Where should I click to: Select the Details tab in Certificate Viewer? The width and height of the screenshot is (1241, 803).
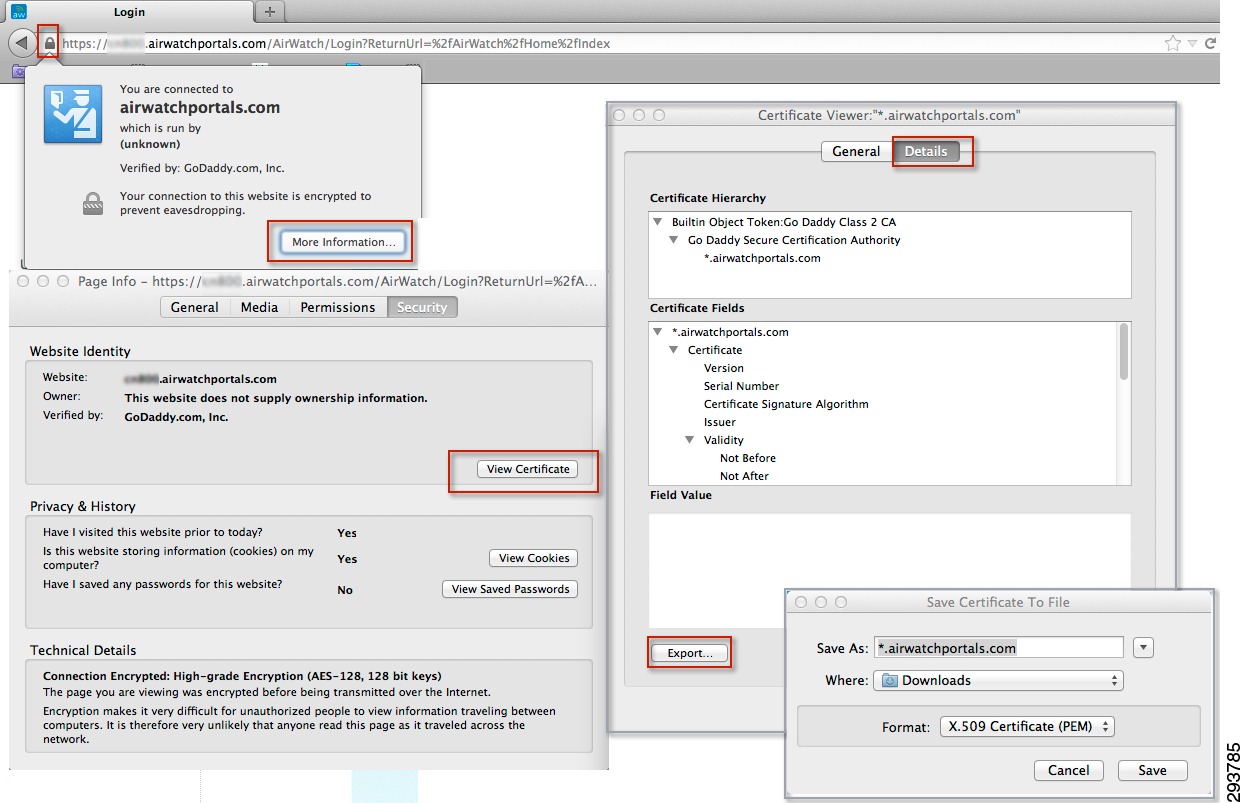[x=926, y=151]
